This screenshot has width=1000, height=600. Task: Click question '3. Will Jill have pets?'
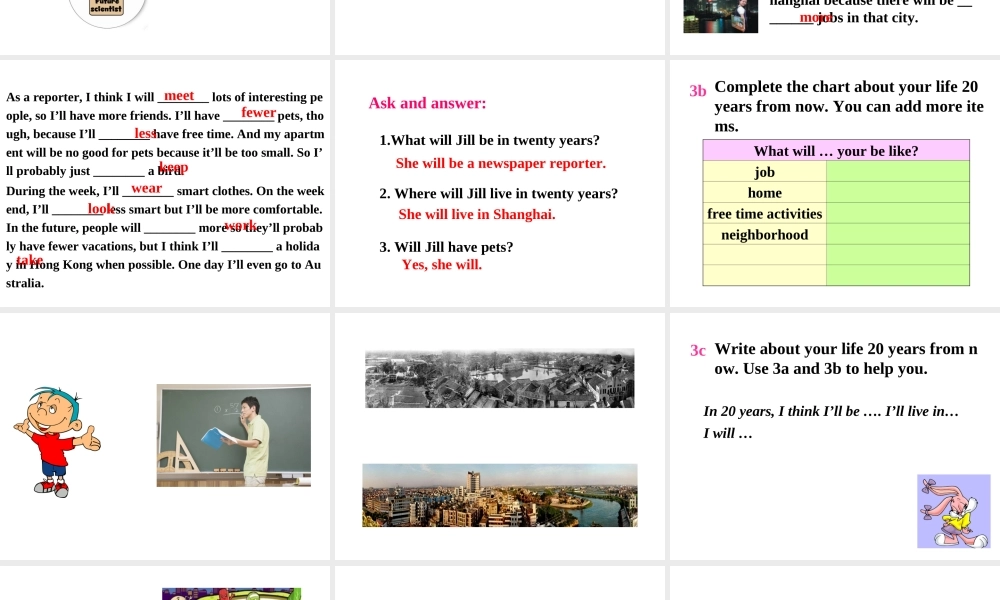pos(446,247)
